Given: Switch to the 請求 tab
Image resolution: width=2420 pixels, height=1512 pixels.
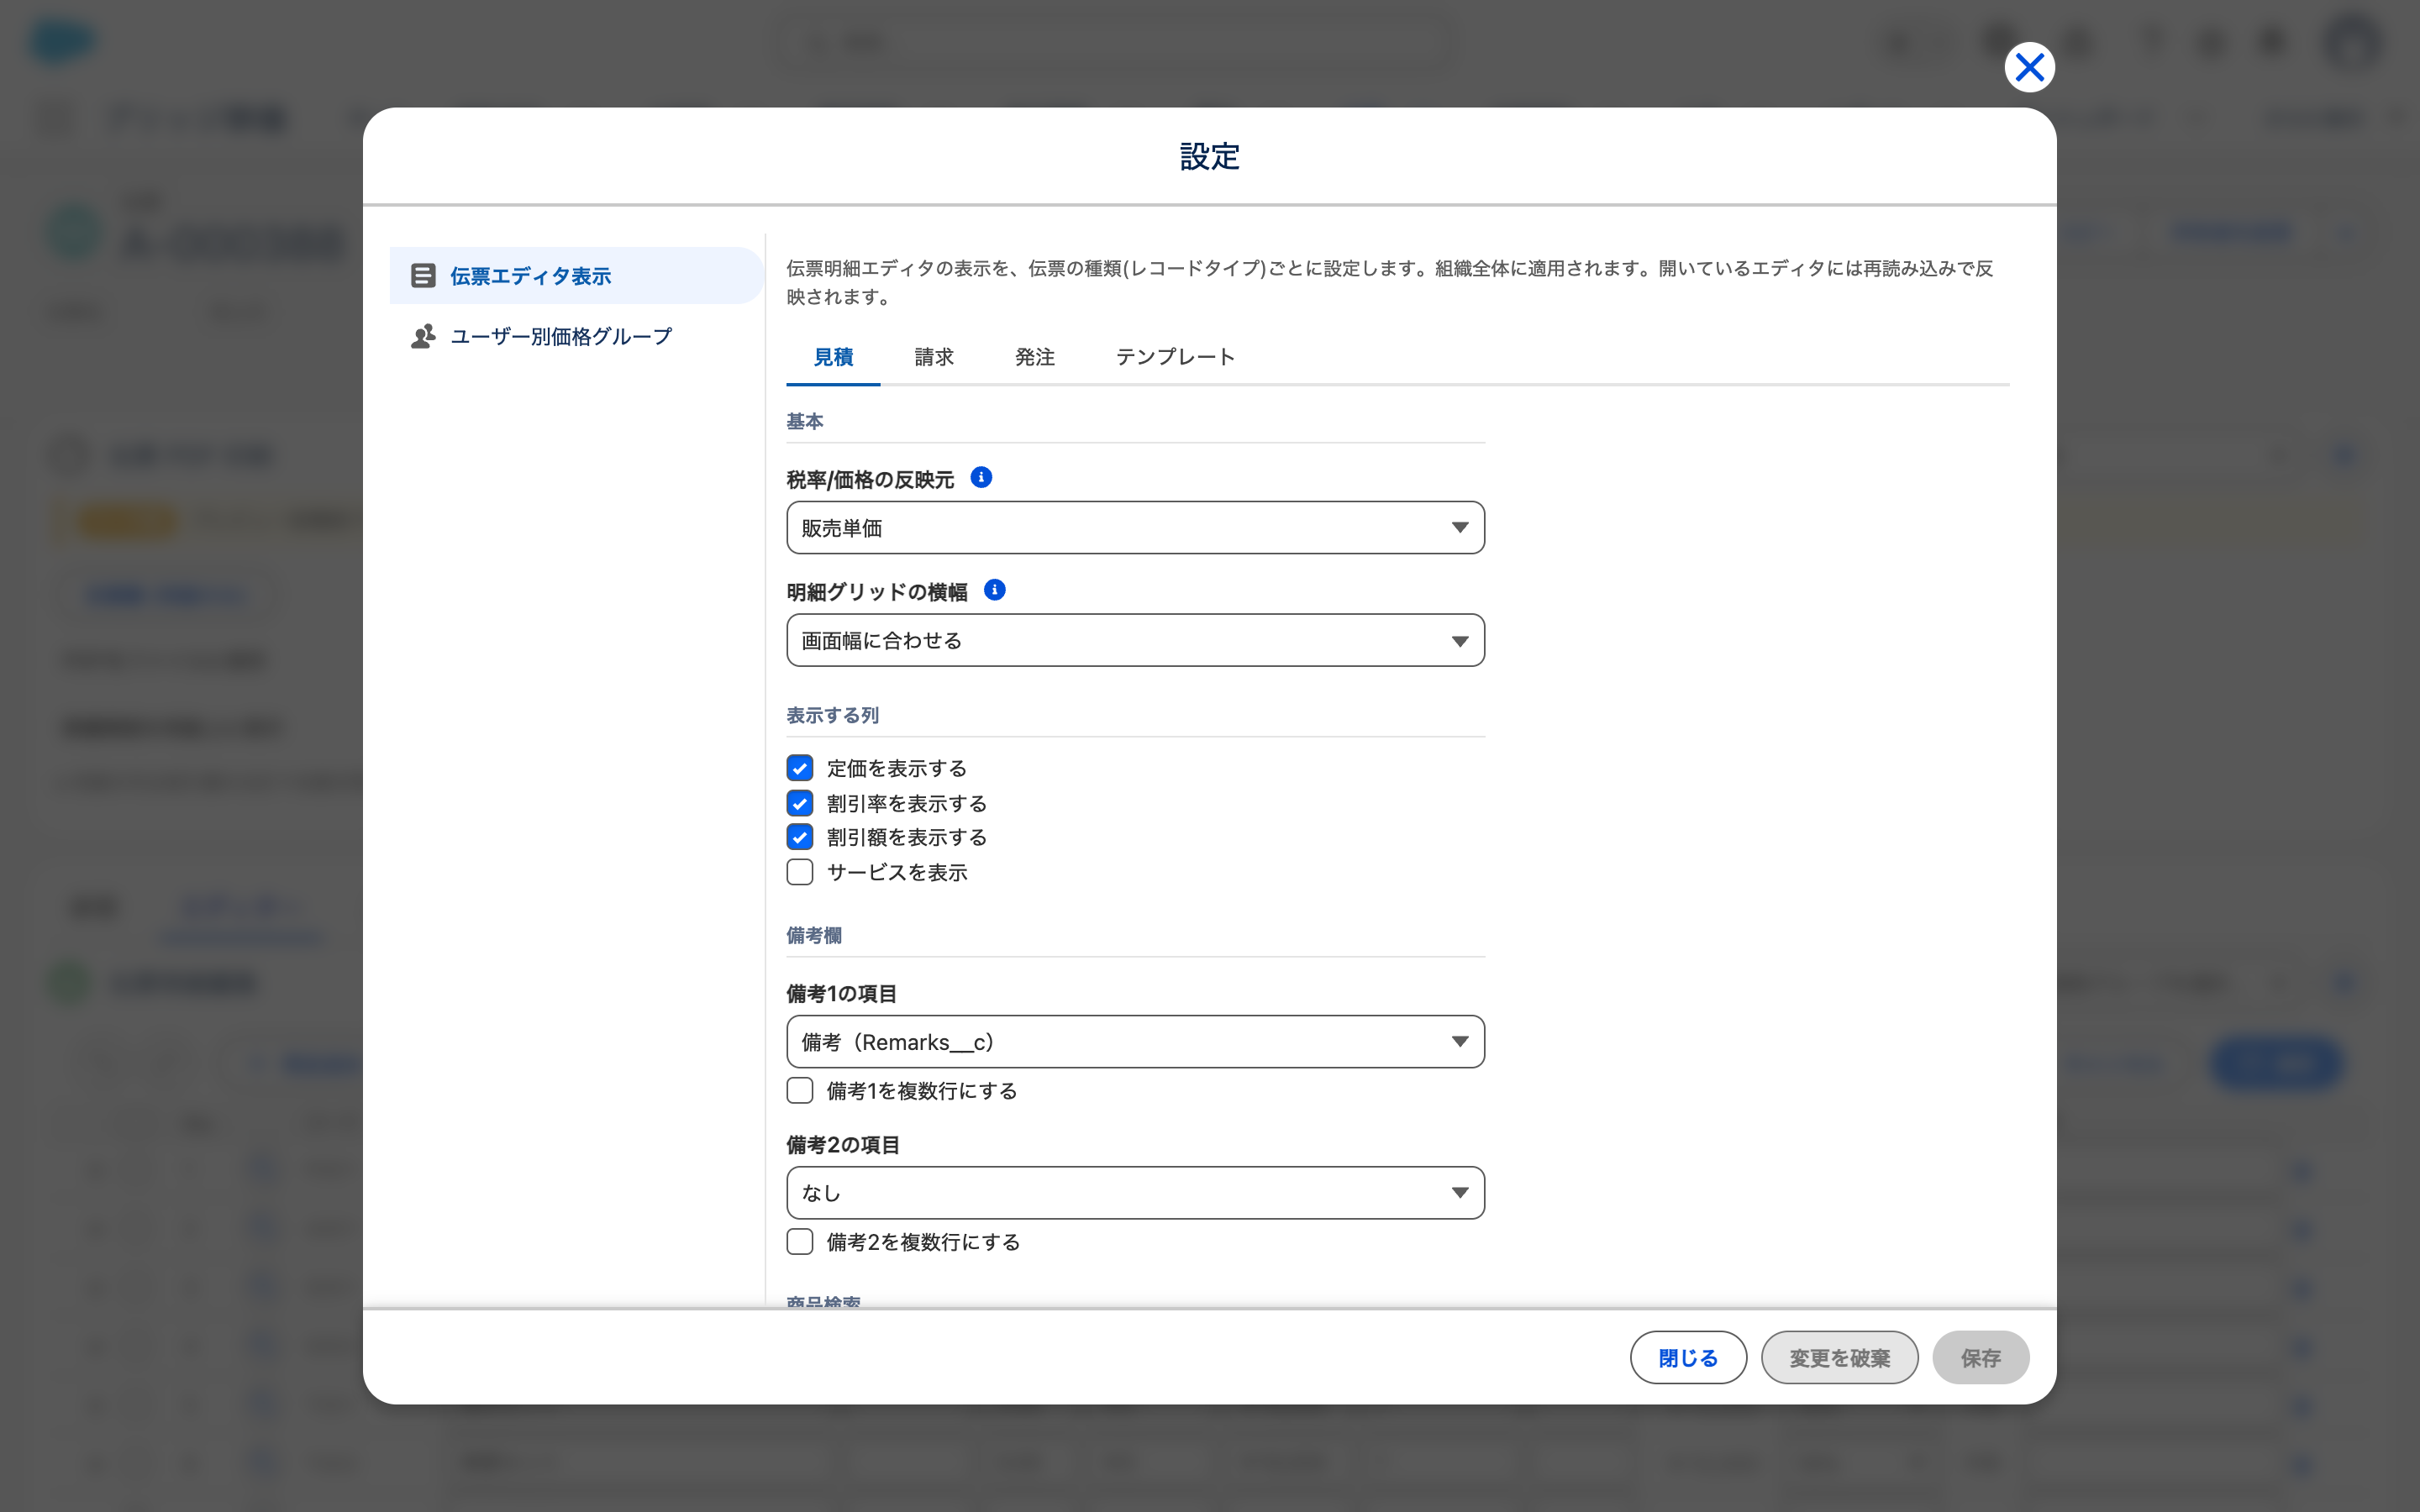Looking at the screenshot, I should click(x=934, y=357).
